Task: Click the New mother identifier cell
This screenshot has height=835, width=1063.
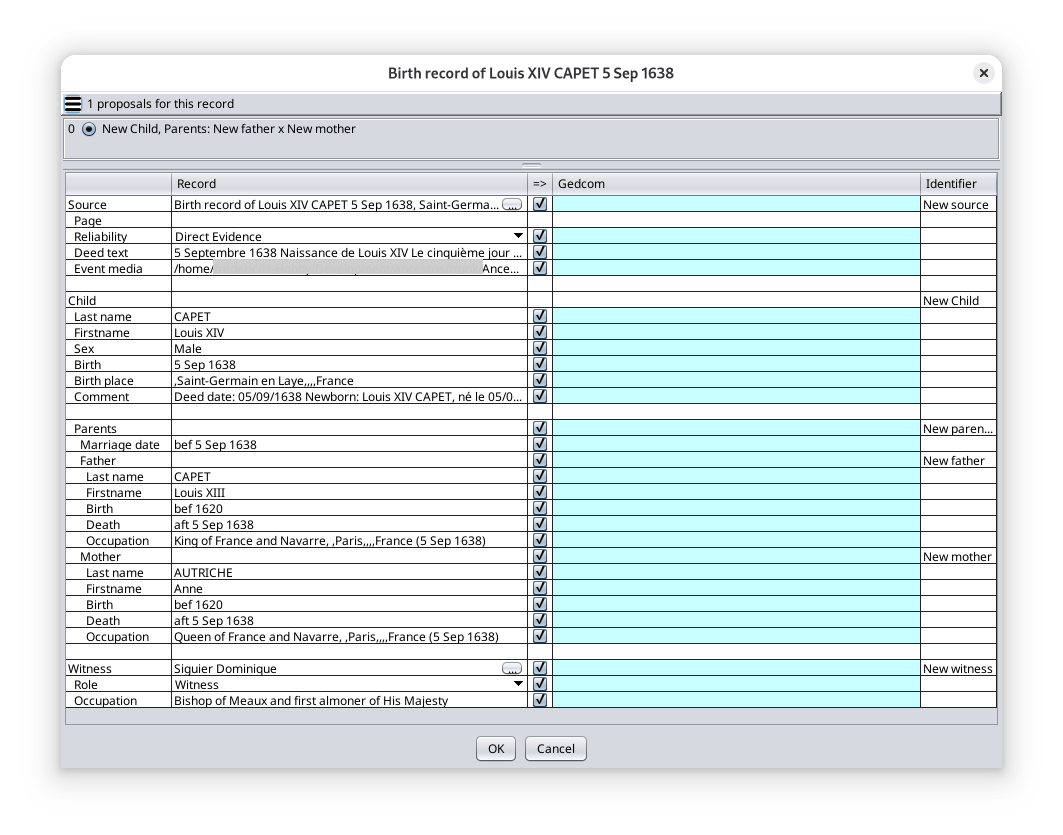Action: 959,557
